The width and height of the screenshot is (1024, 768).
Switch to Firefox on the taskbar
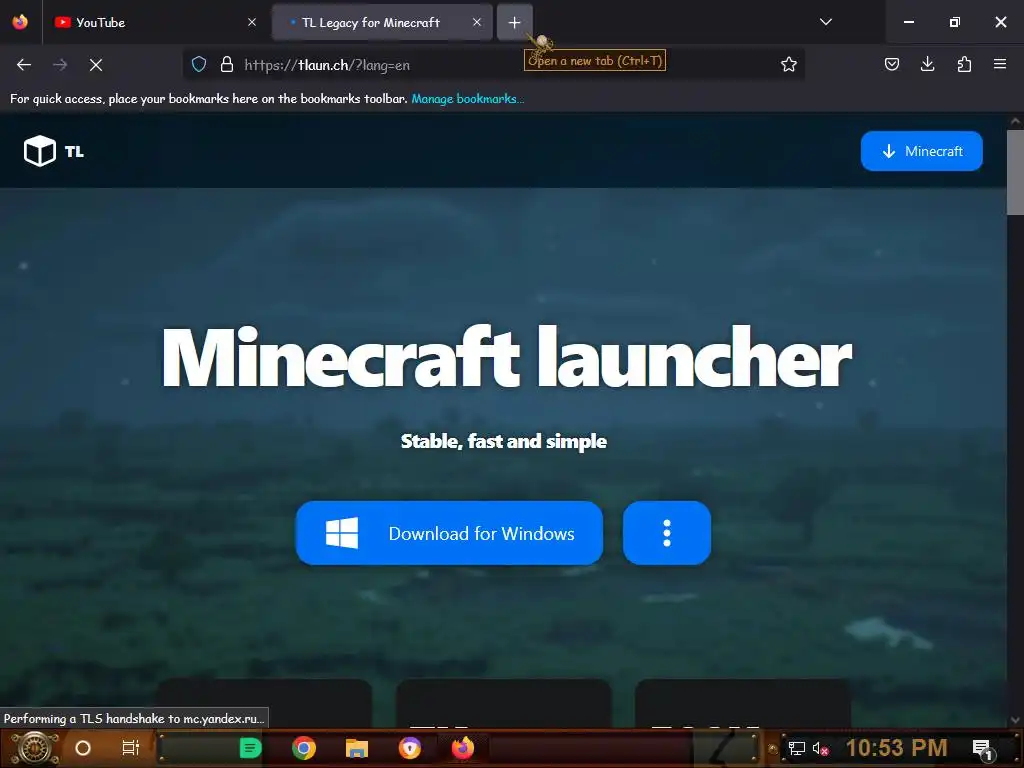pyautogui.click(x=463, y=748)
